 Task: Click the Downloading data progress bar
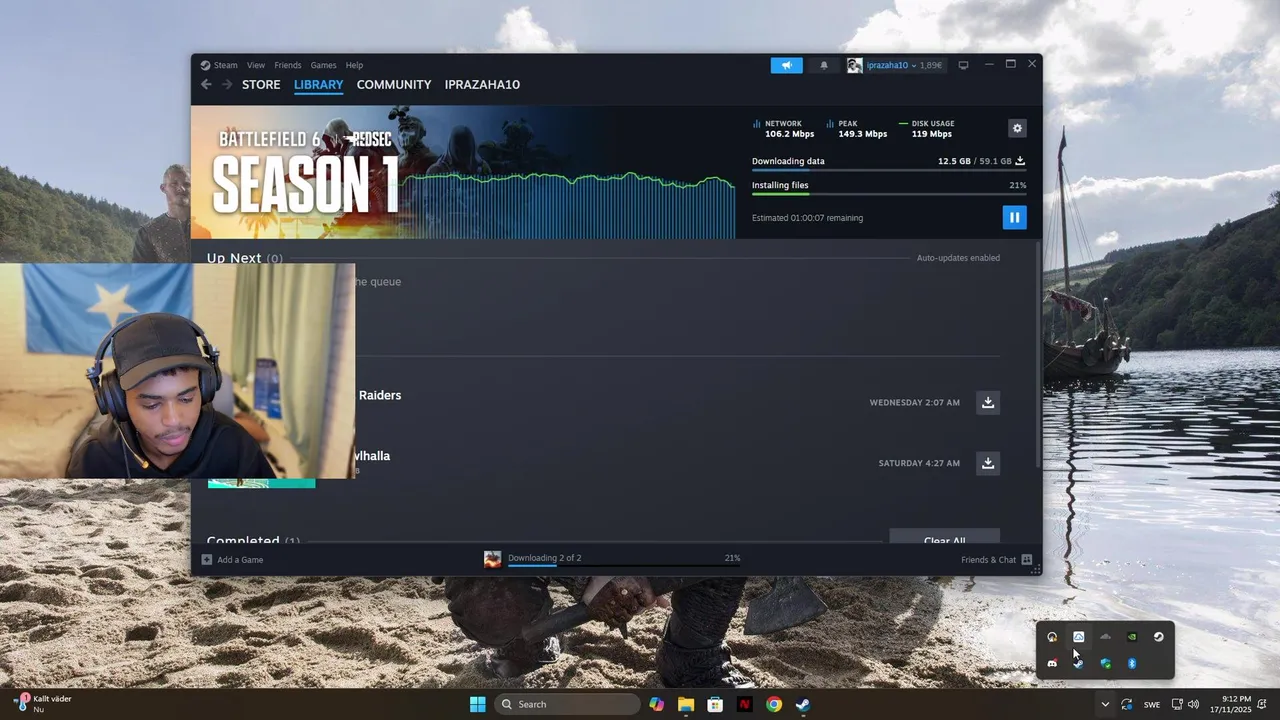tap(889, 170)
